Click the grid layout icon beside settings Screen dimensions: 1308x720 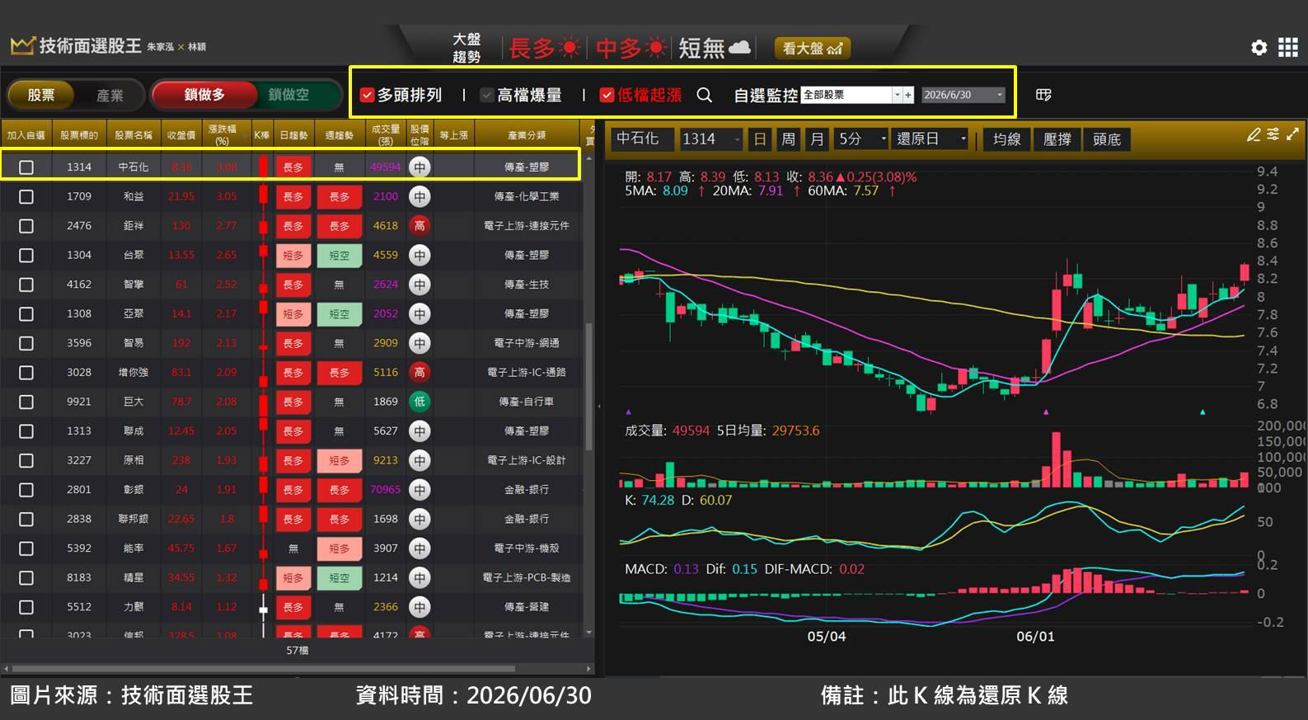[x=1286, y=48]
